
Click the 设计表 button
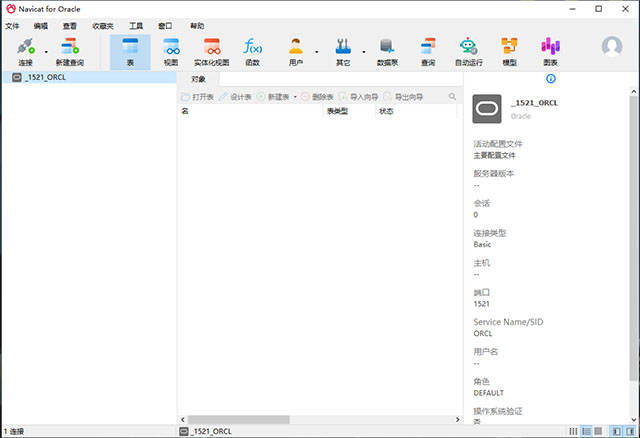pos(236,97)
